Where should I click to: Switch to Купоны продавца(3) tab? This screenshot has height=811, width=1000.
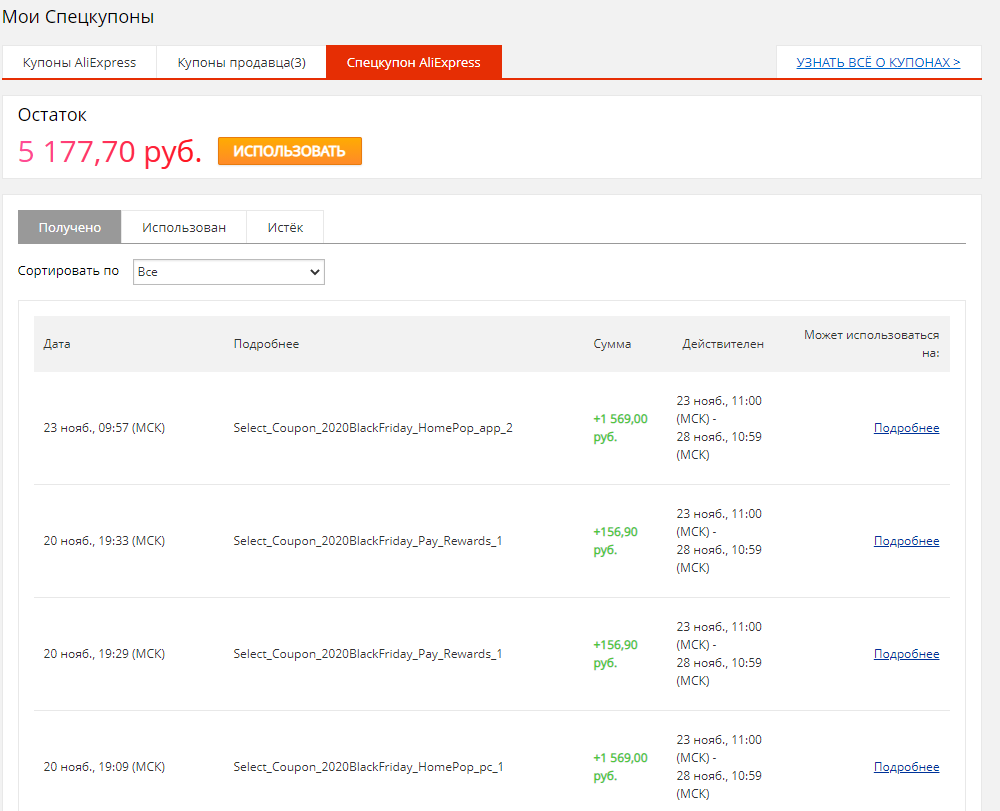click(x=241, y=62)
